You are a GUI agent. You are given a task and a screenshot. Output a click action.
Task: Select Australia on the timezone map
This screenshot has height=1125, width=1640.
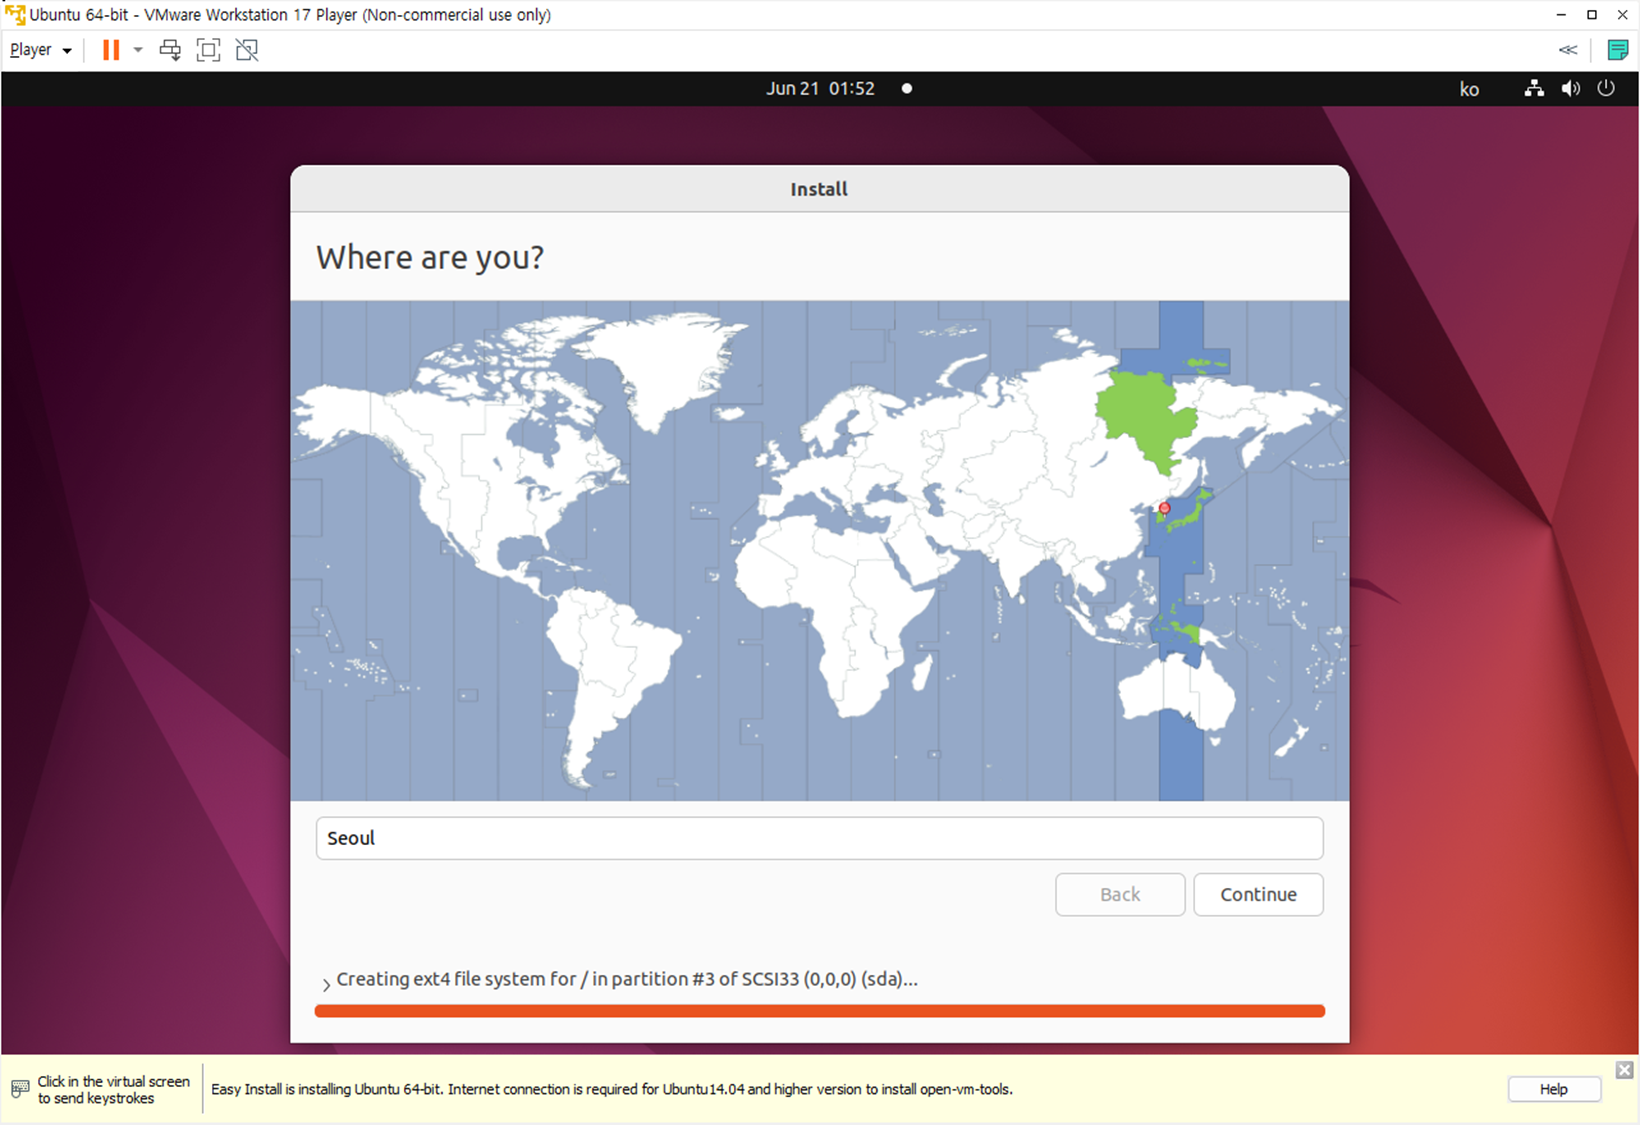pyautogui.click(x=1176, y=690)
